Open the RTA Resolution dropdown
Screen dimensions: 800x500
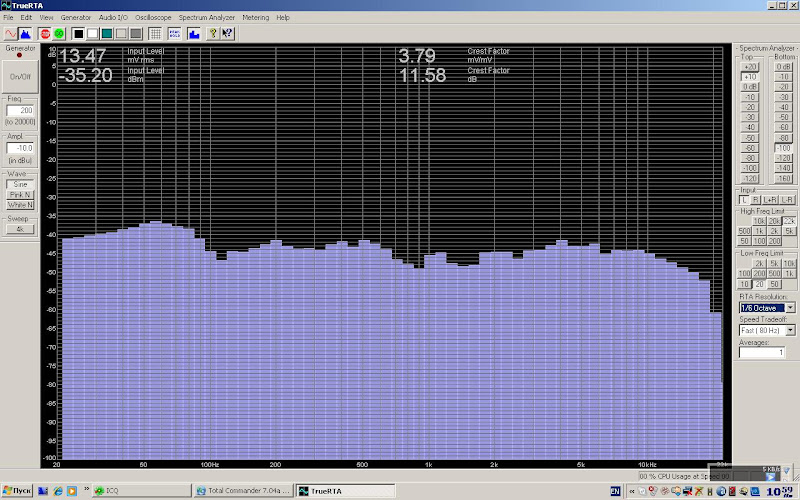coord(790,308)
